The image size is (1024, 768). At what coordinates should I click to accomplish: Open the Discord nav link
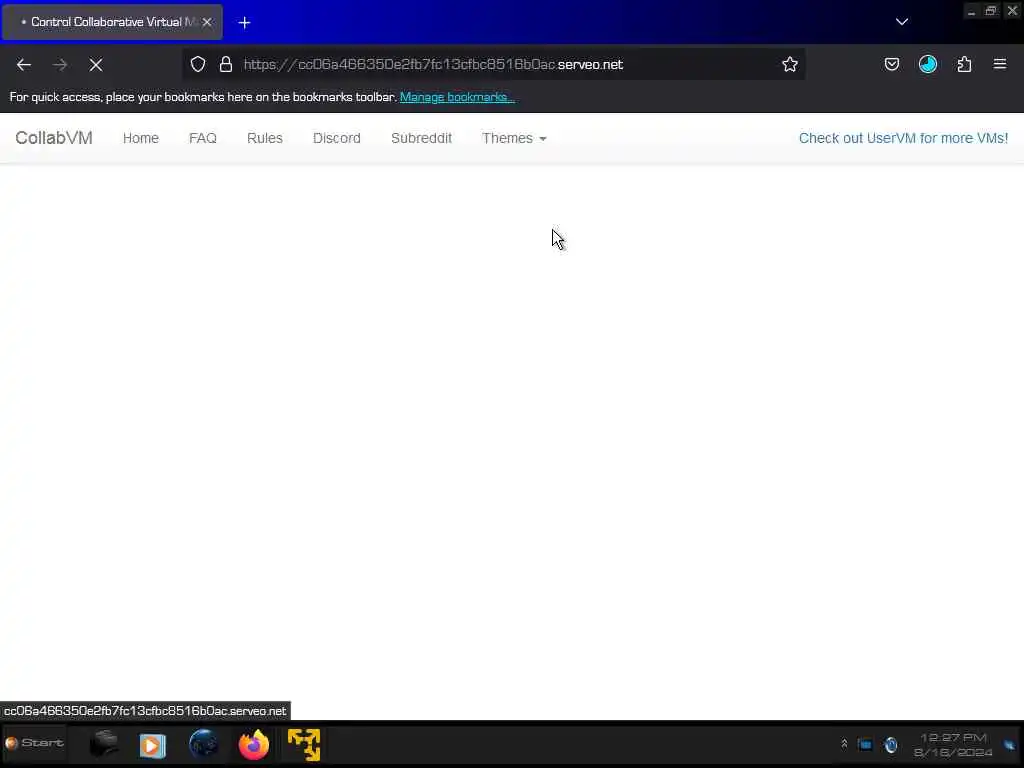pyautogui.click(x=337, y=138)
